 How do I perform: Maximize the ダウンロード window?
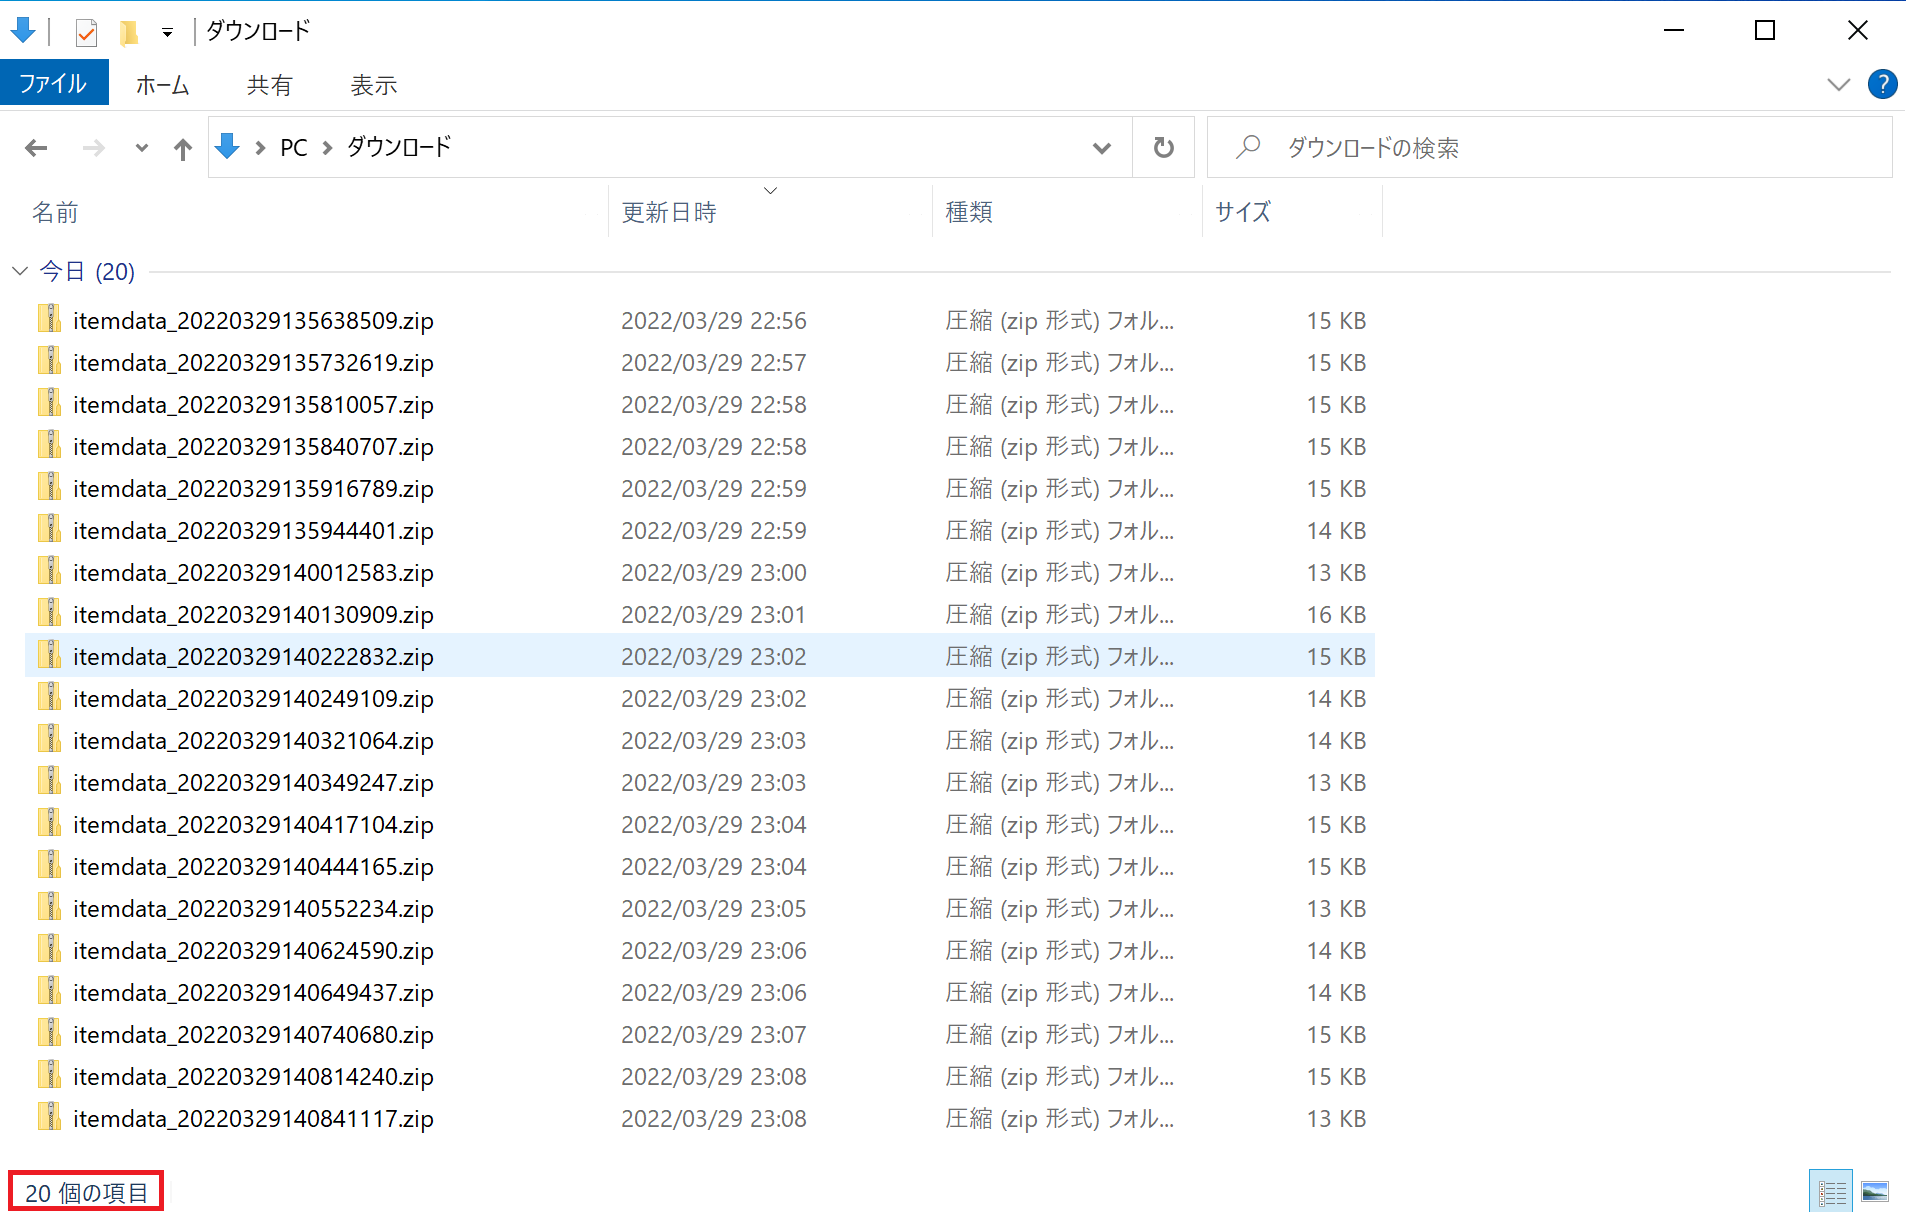(x=1765, y=31)
